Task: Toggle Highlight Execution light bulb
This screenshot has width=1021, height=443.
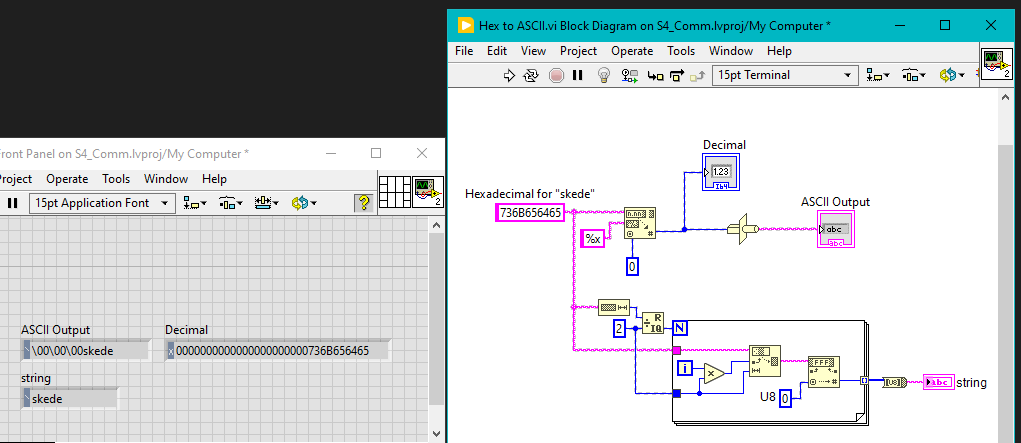Action: click(x=604, y=75)
